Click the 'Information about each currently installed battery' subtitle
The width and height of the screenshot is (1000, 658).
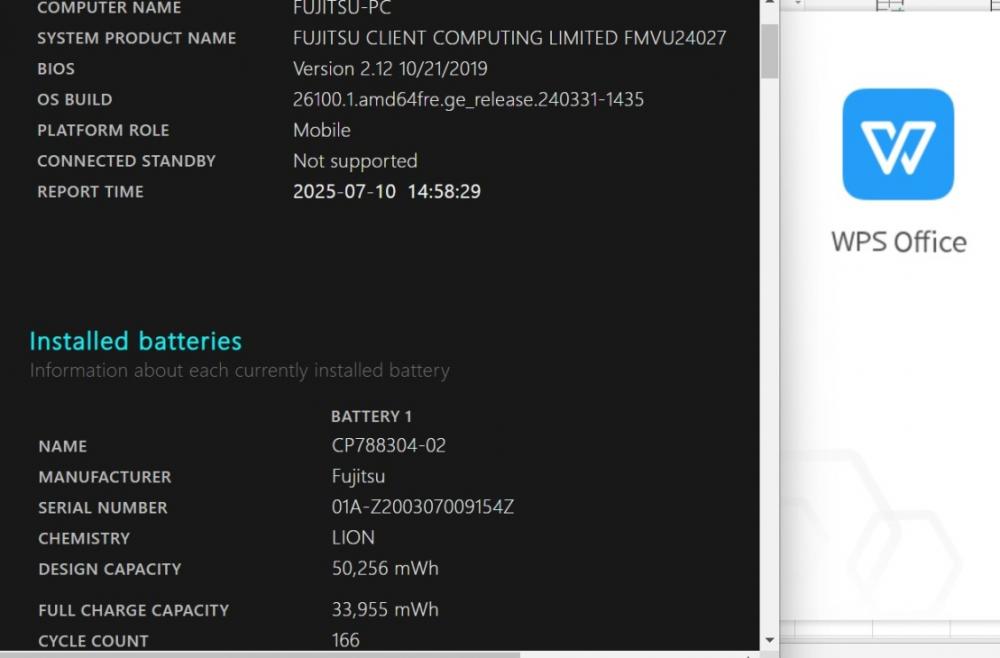[x=240, y=370]
